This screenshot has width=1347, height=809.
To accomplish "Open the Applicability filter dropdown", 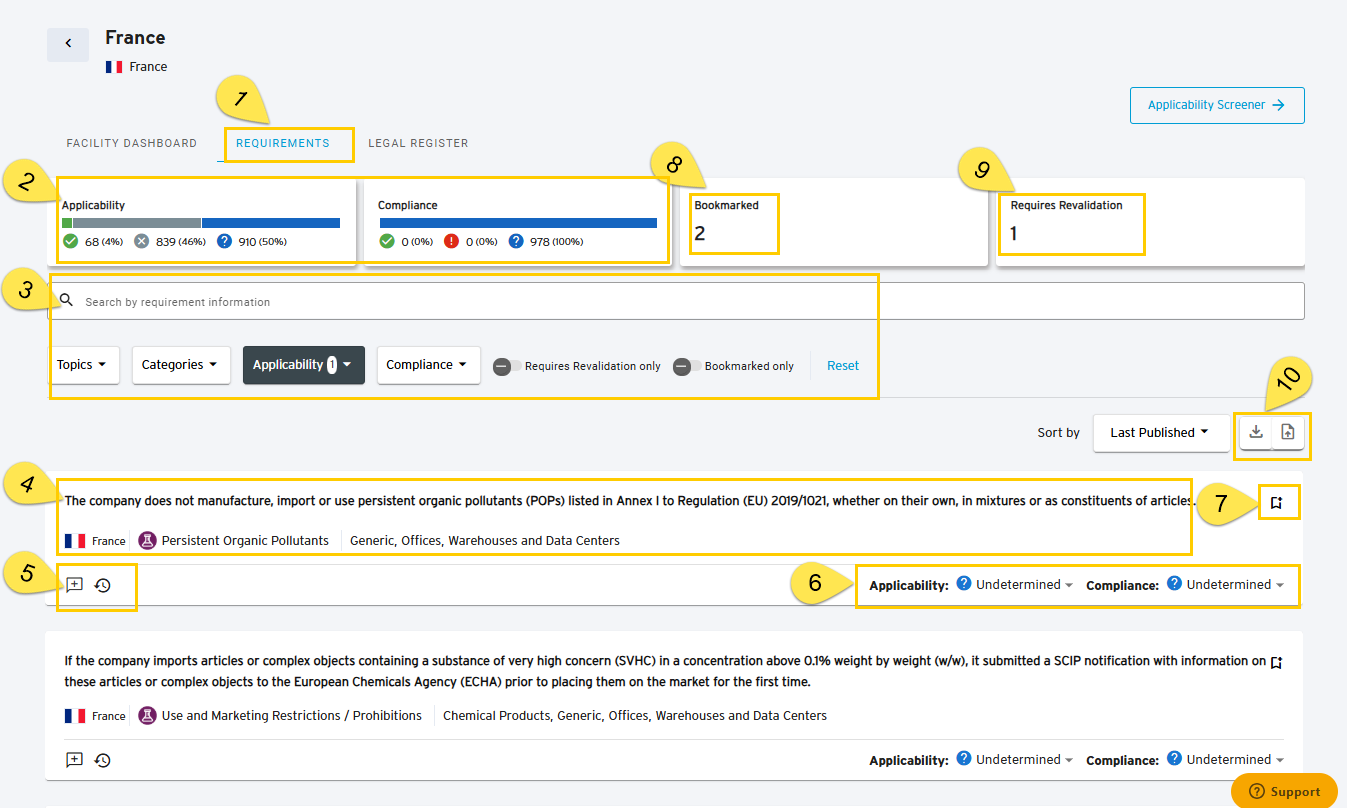I will pyautogui.click(x=303, y=365).
